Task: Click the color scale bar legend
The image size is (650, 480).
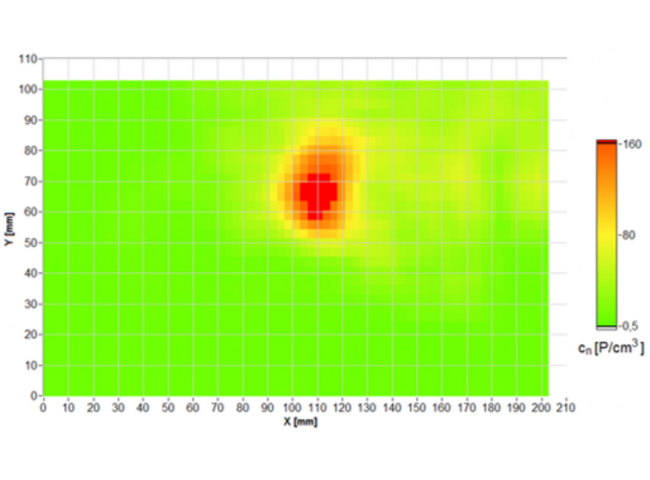Action: click(x=606, y=235)
